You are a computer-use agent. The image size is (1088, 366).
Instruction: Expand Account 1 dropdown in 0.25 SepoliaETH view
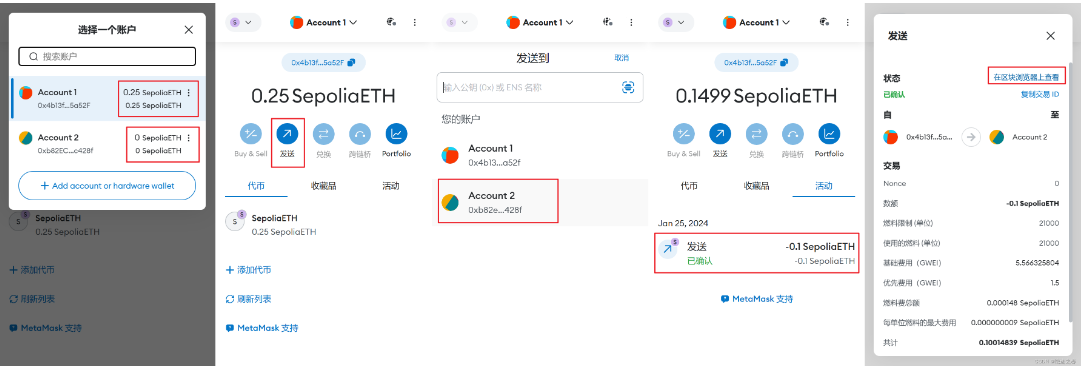coord(323,22)
